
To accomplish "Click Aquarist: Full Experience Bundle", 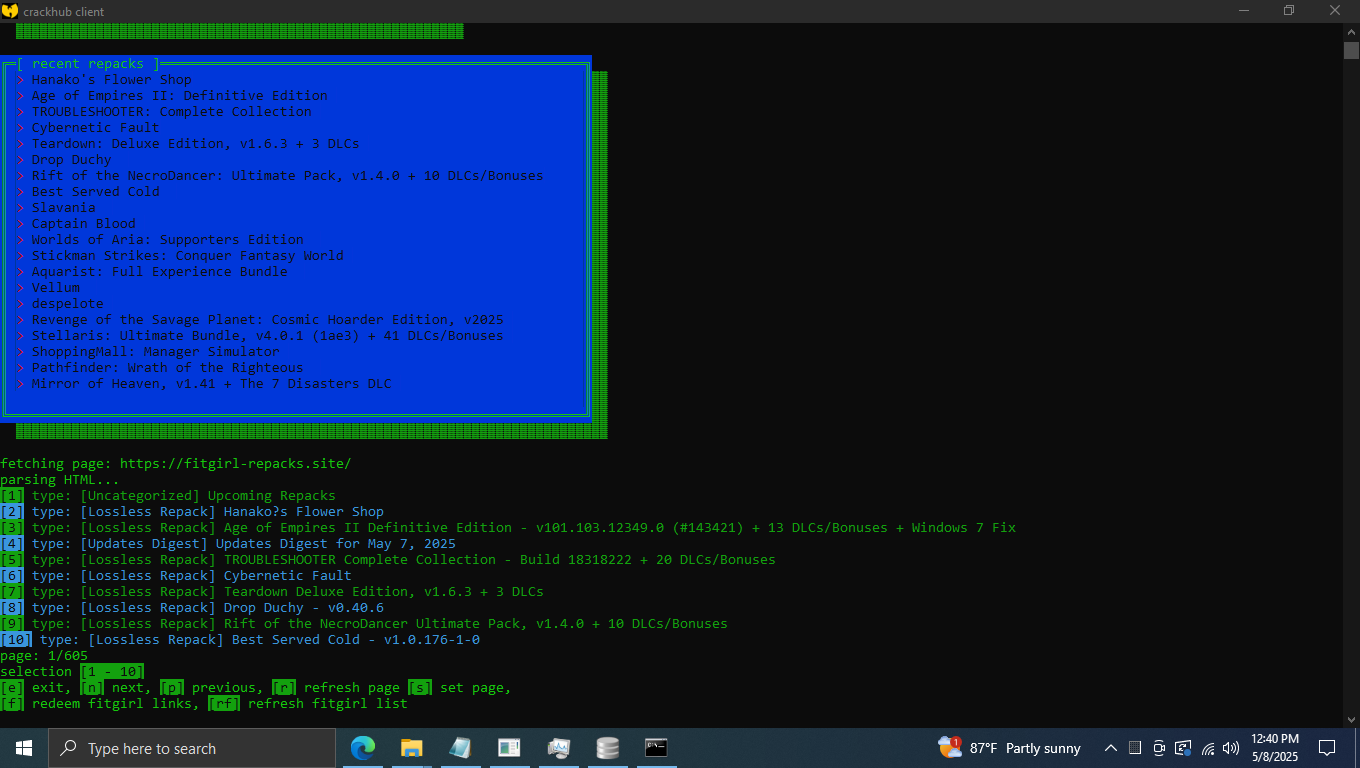I will tap(159, 271).
